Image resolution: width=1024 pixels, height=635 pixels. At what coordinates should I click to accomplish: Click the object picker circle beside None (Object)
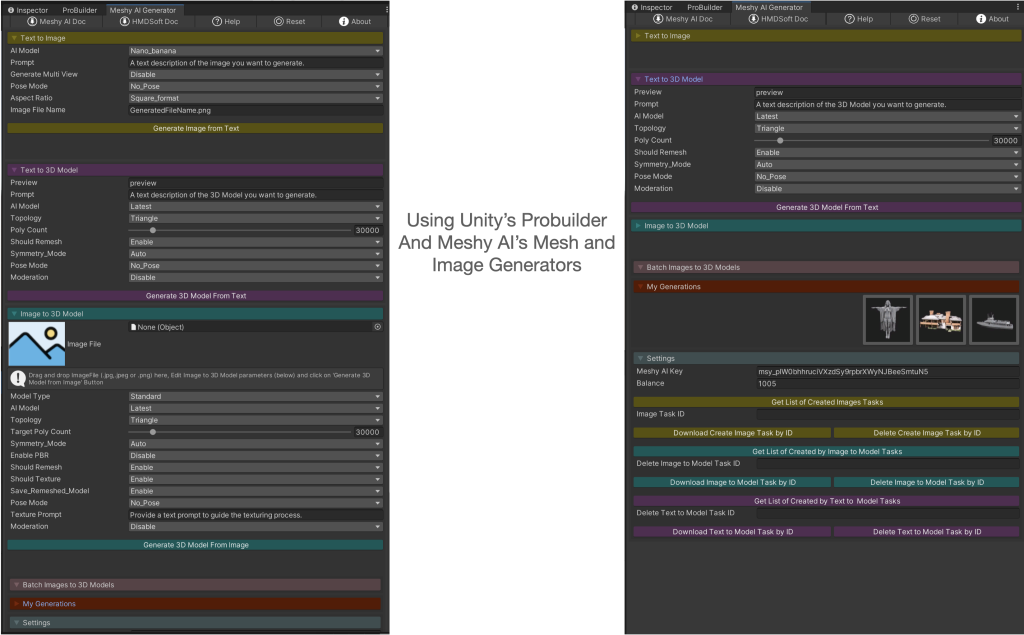[x=377, y=327]
